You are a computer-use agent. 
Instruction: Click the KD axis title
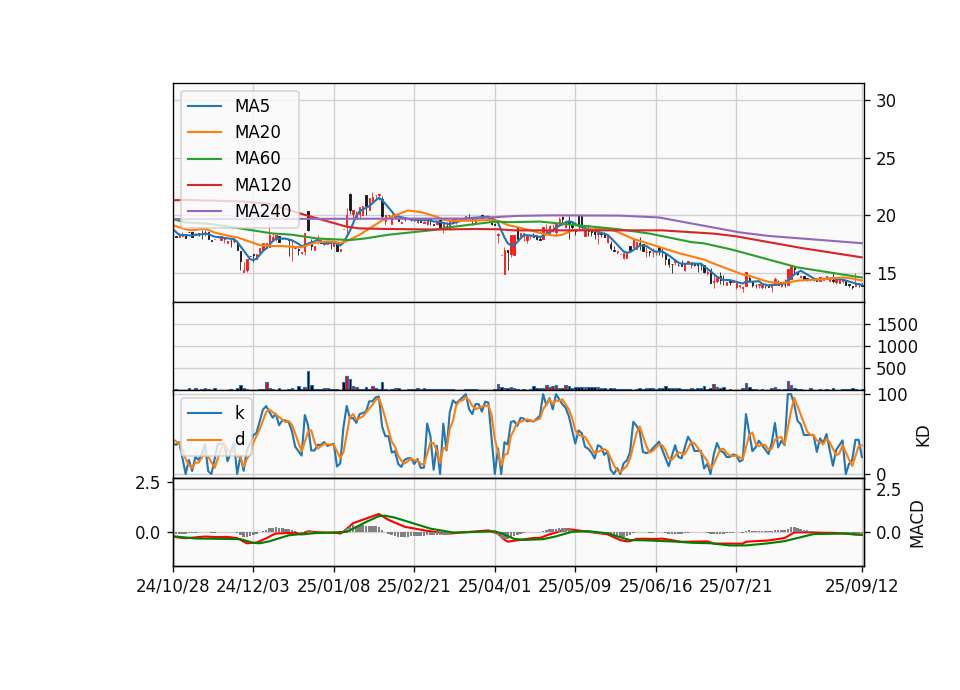[923, 437]
